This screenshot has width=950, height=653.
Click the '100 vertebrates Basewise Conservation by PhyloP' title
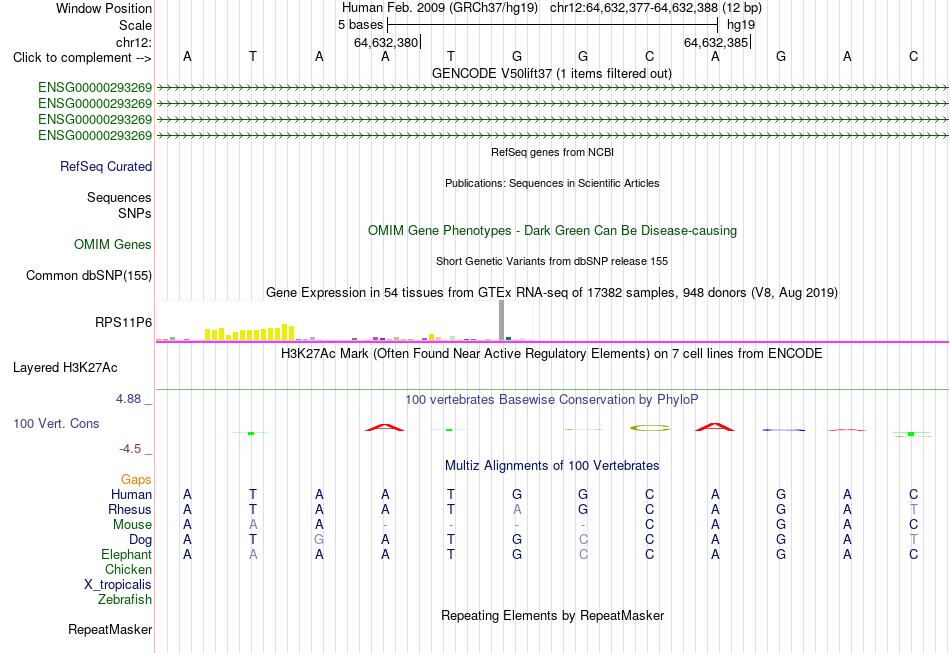[x=552, y=400]
